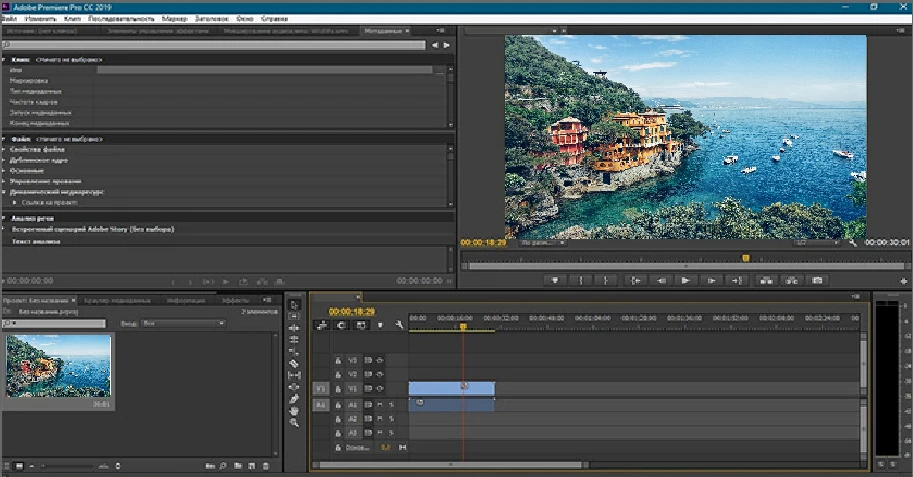Select the Razor tool in the tools panel
The image size is (913, 477).
click(x=294, y=364)
